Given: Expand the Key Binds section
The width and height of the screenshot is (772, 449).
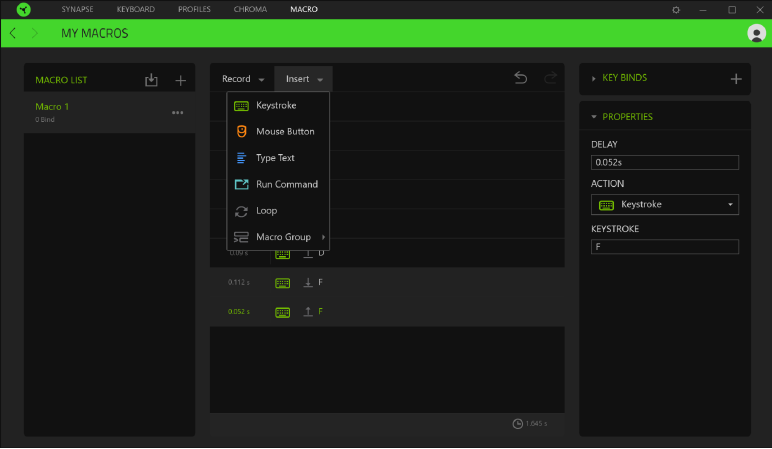Looking at the screenshot, I should [593, 78].
